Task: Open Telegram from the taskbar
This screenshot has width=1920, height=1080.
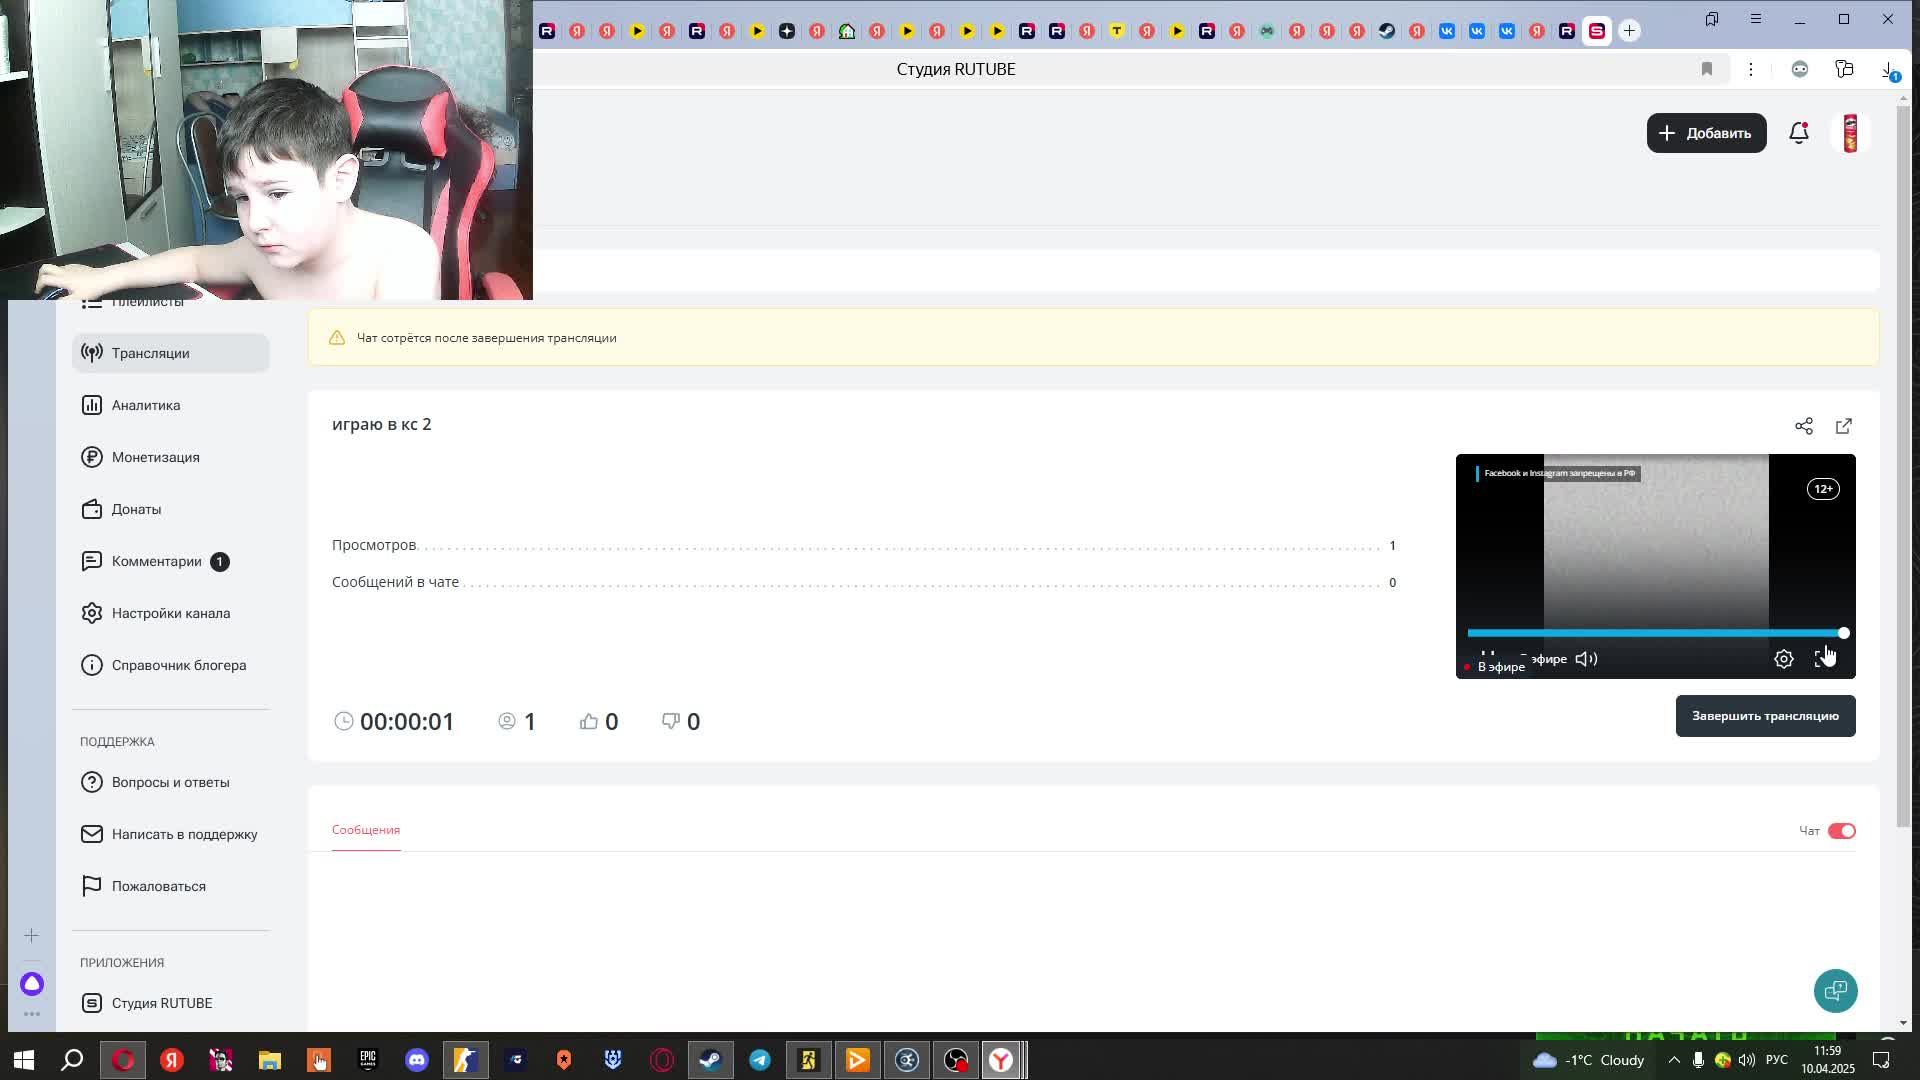Action: tap(760, 1060)
